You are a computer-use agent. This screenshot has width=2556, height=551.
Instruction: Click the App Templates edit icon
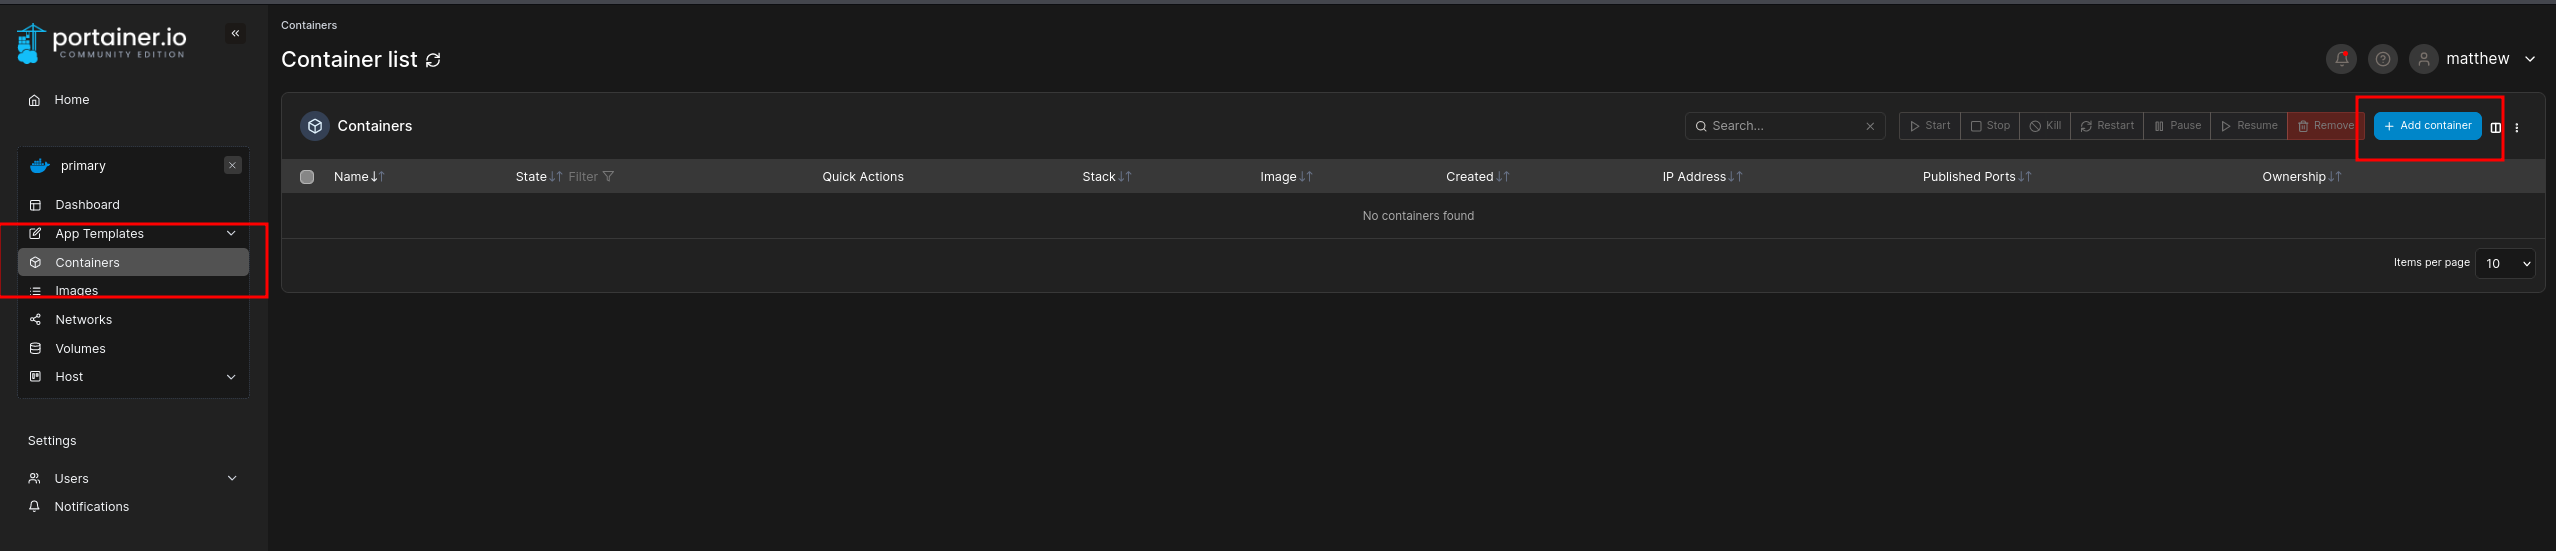pos(35,234)
